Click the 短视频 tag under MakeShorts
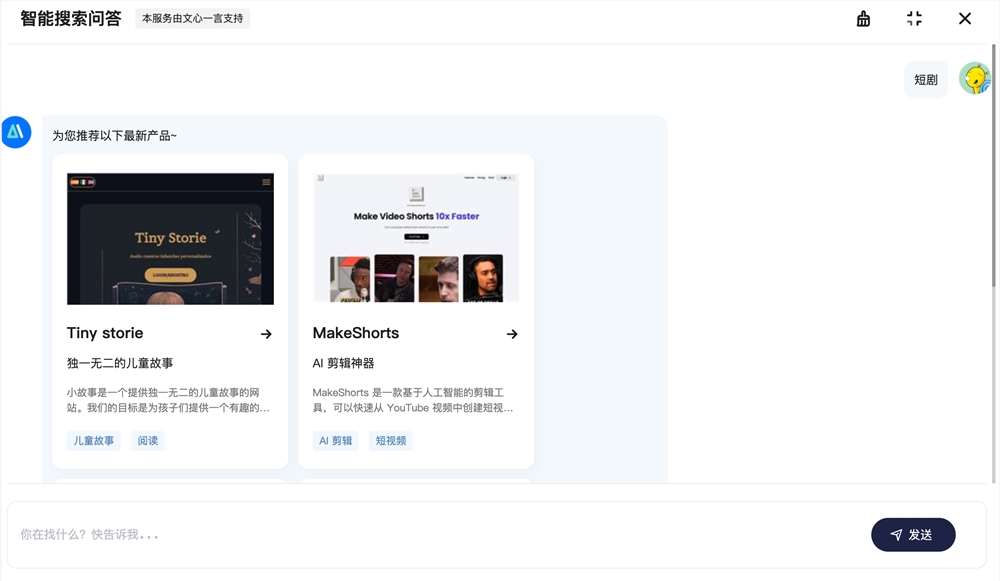Image resolution: width=1000 pixels, height=581 pixels. point(390,440)
